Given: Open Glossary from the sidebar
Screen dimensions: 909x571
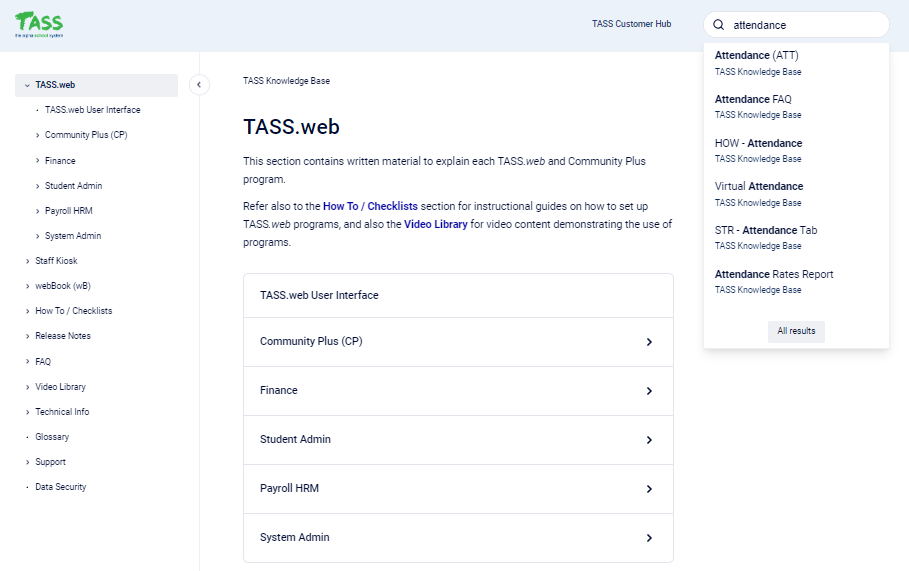Looking at the screenshot, I should click(x=52, y=437).
